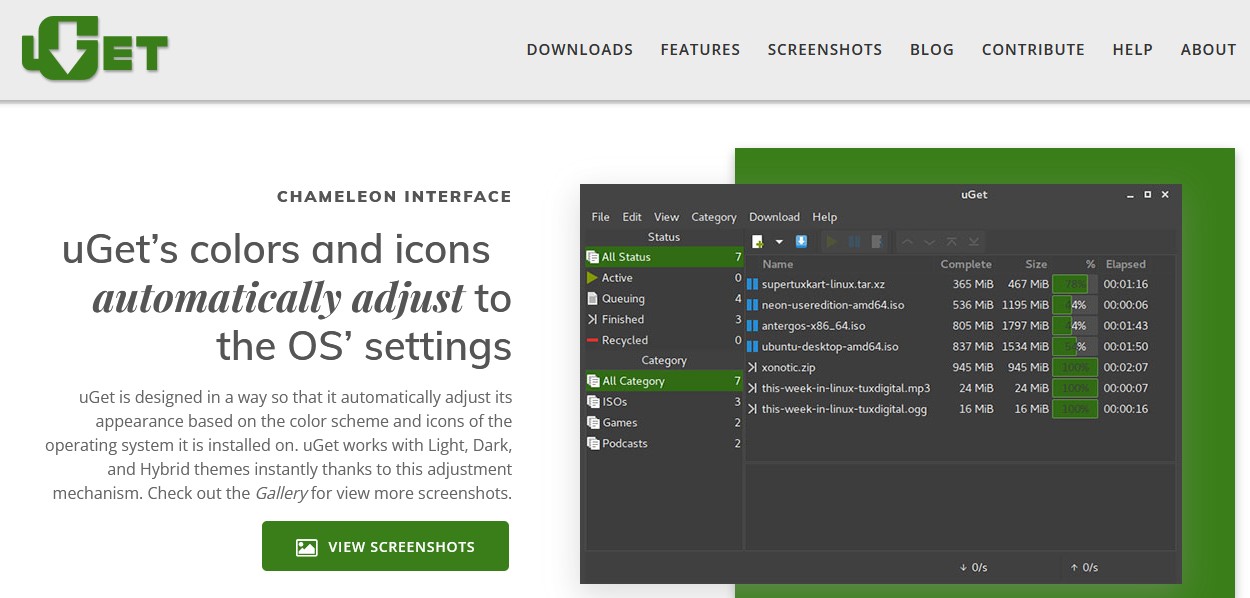The image size is (1250, 598).
Task: Select neon-useredition-amd64.iso file name
Action: 833,305
